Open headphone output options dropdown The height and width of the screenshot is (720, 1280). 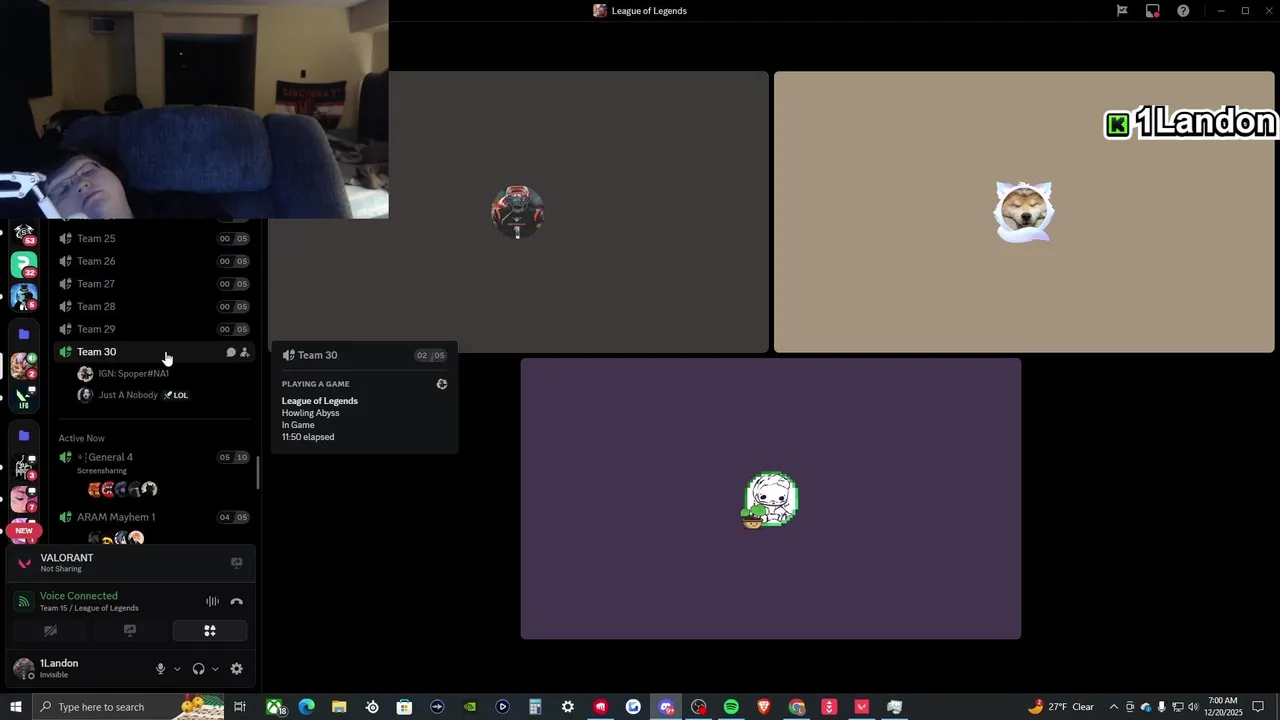click(215, 669)
